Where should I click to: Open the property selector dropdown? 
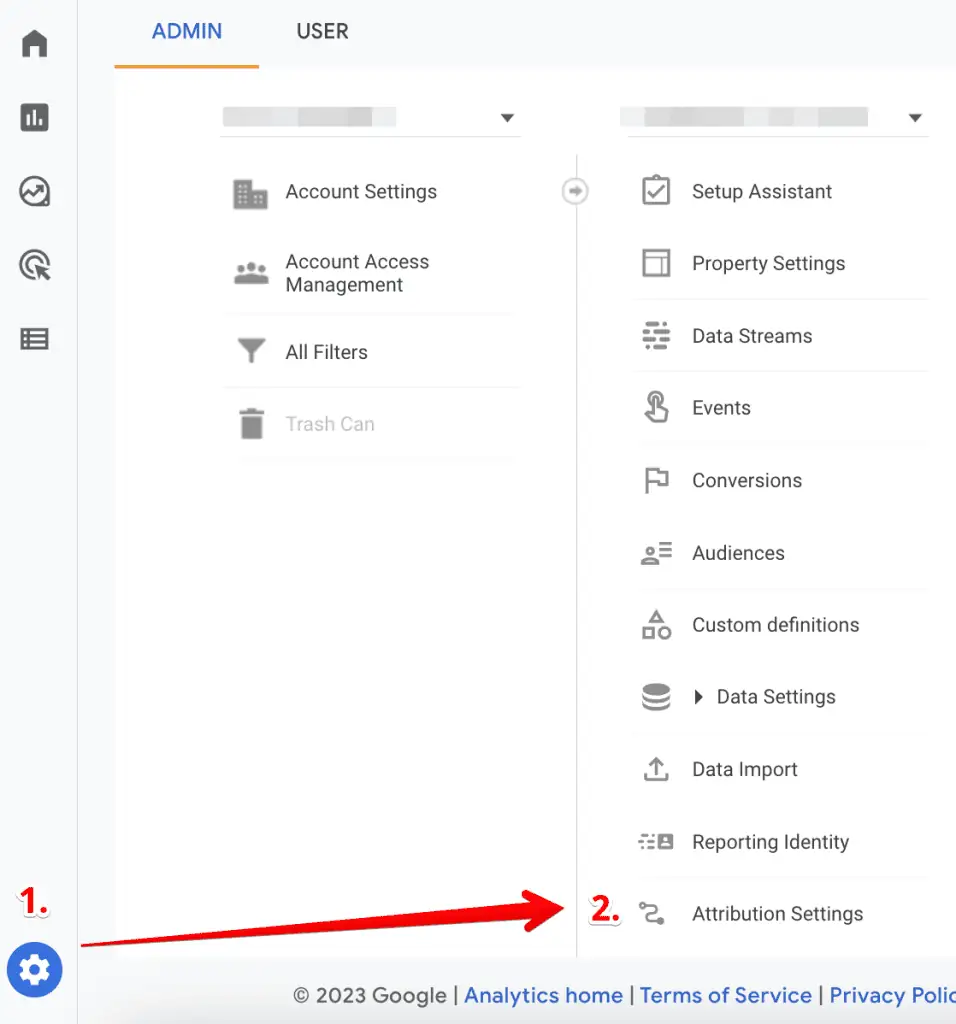915,117
